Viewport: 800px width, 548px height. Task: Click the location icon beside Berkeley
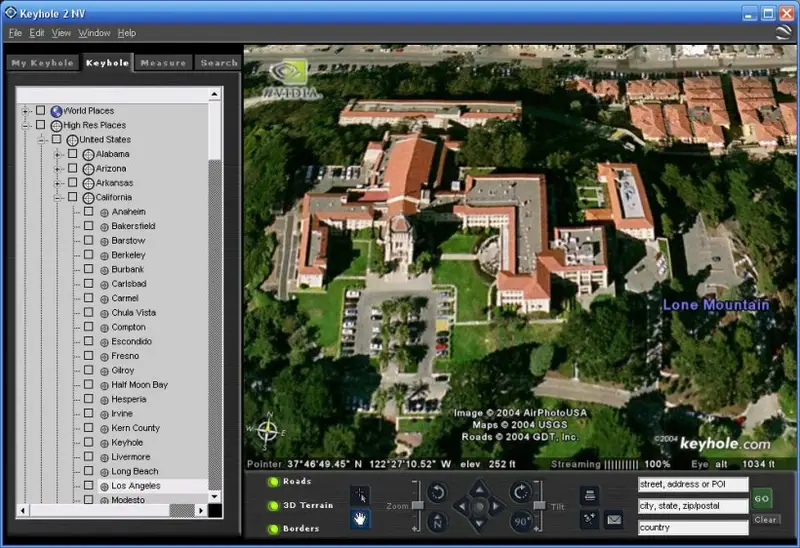pyautogui.click(x=105, y=256)
